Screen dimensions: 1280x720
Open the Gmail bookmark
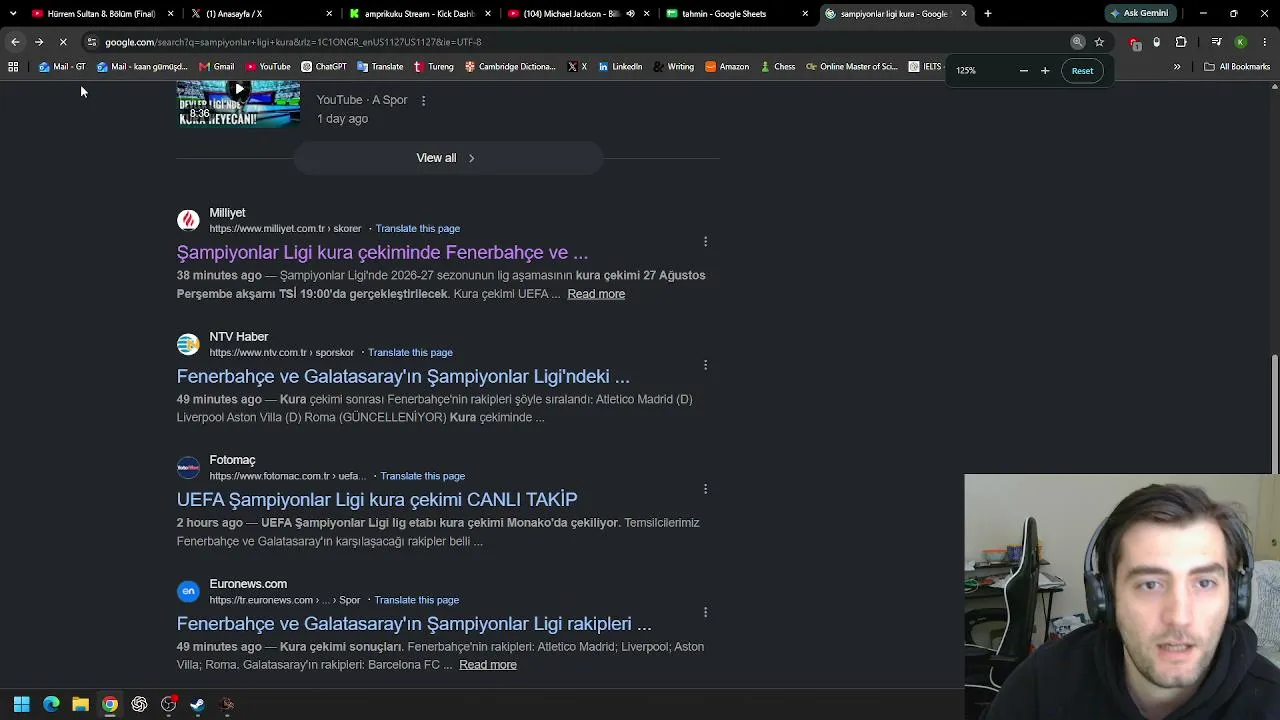(x=216, y=67)
